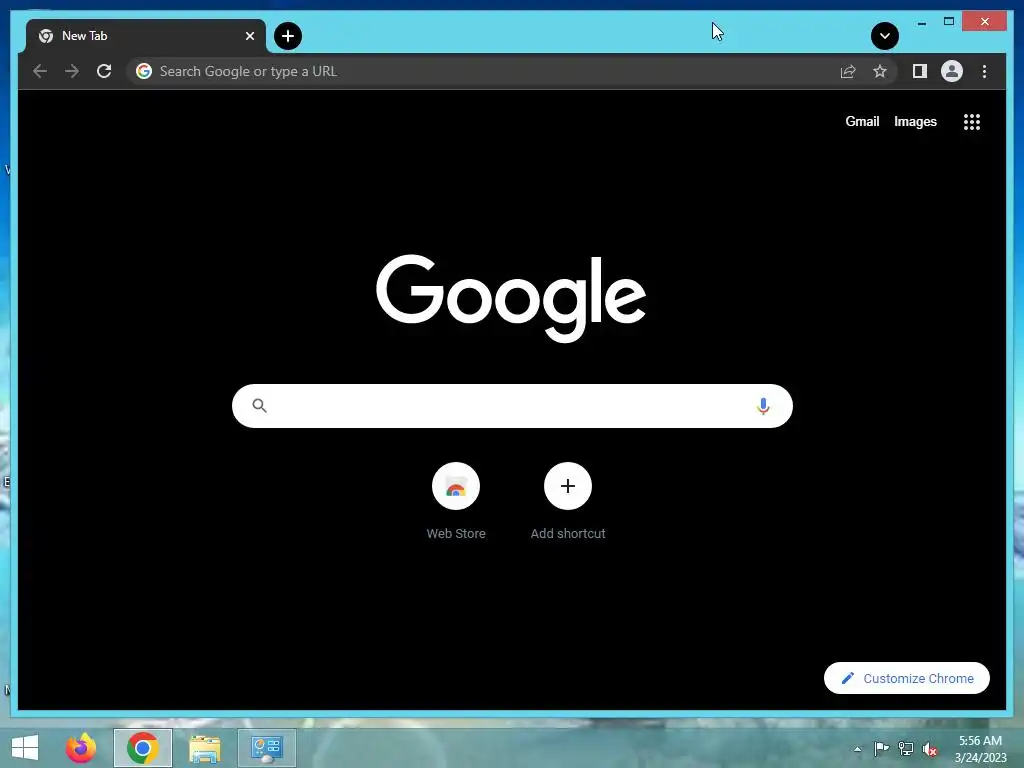Select the New Tab tab
The image size is (1024, 768).
(145, 36)
